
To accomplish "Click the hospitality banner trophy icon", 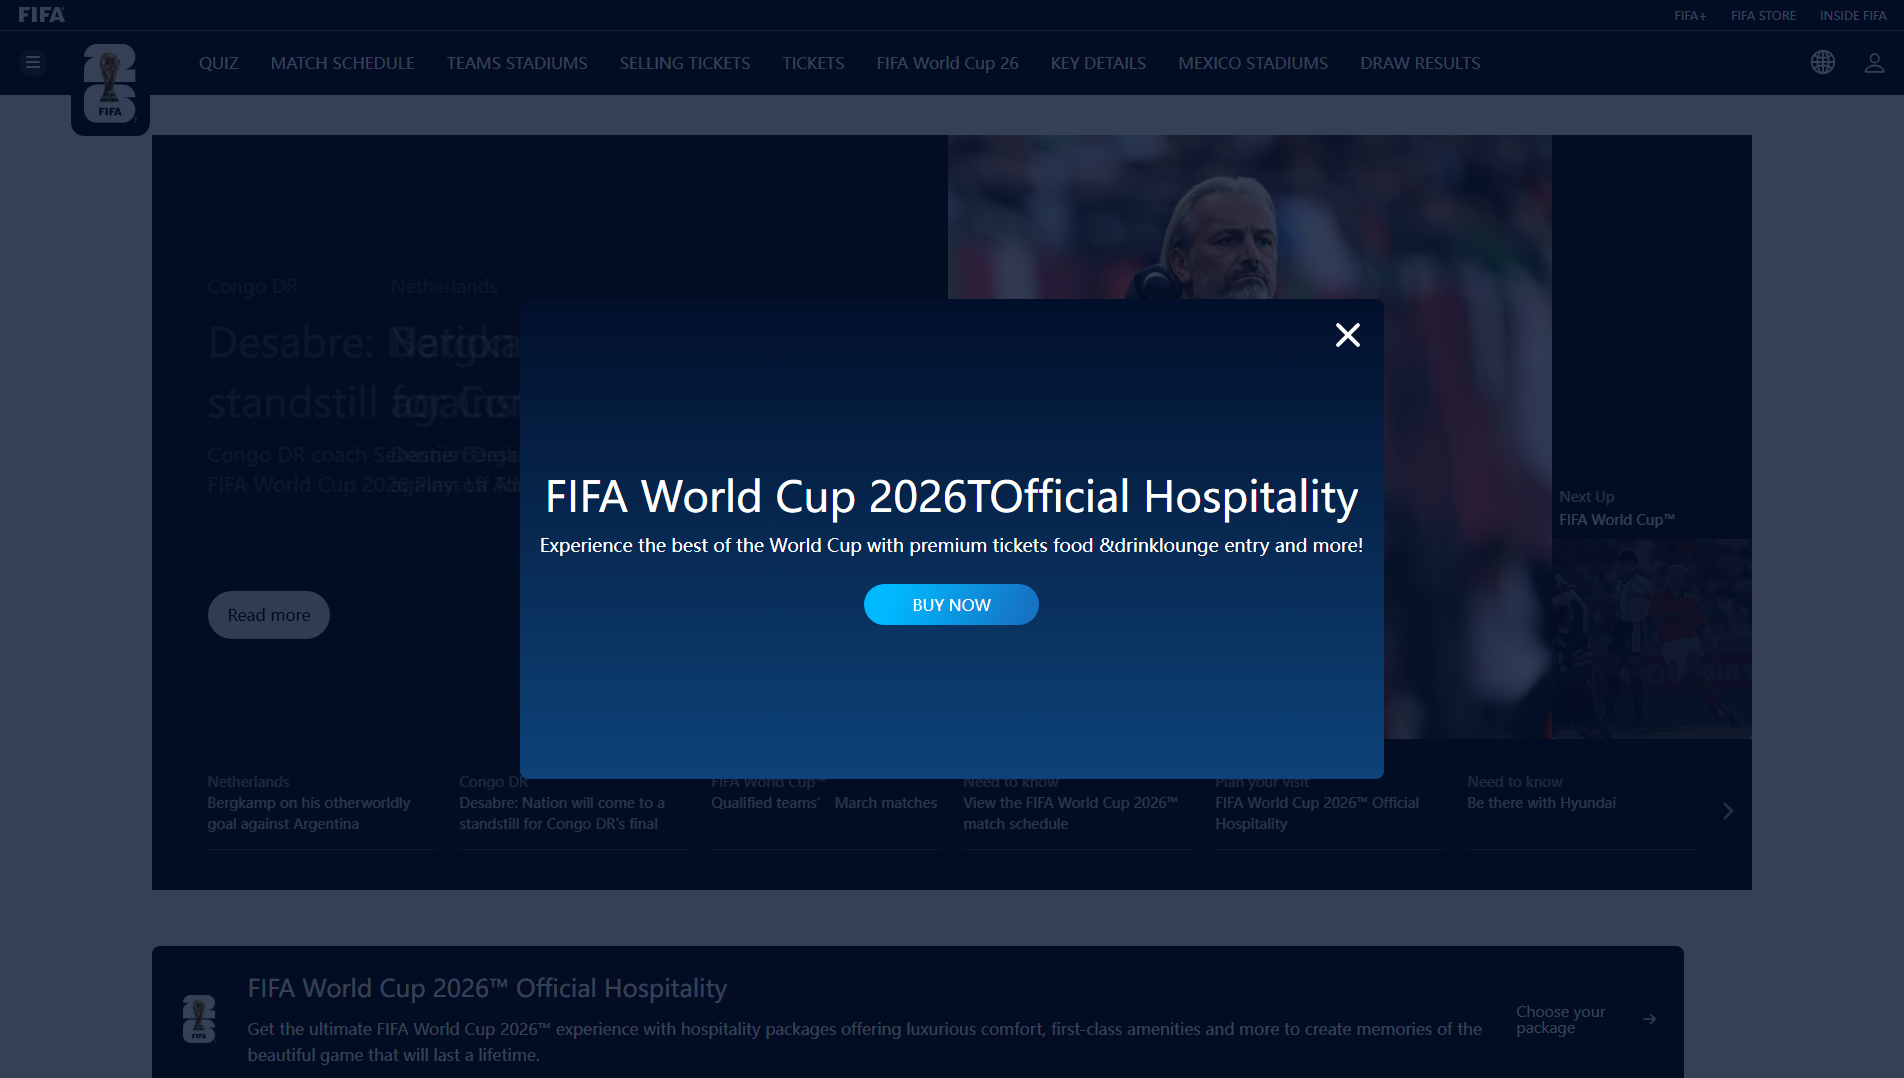I will click(199, 1019).
